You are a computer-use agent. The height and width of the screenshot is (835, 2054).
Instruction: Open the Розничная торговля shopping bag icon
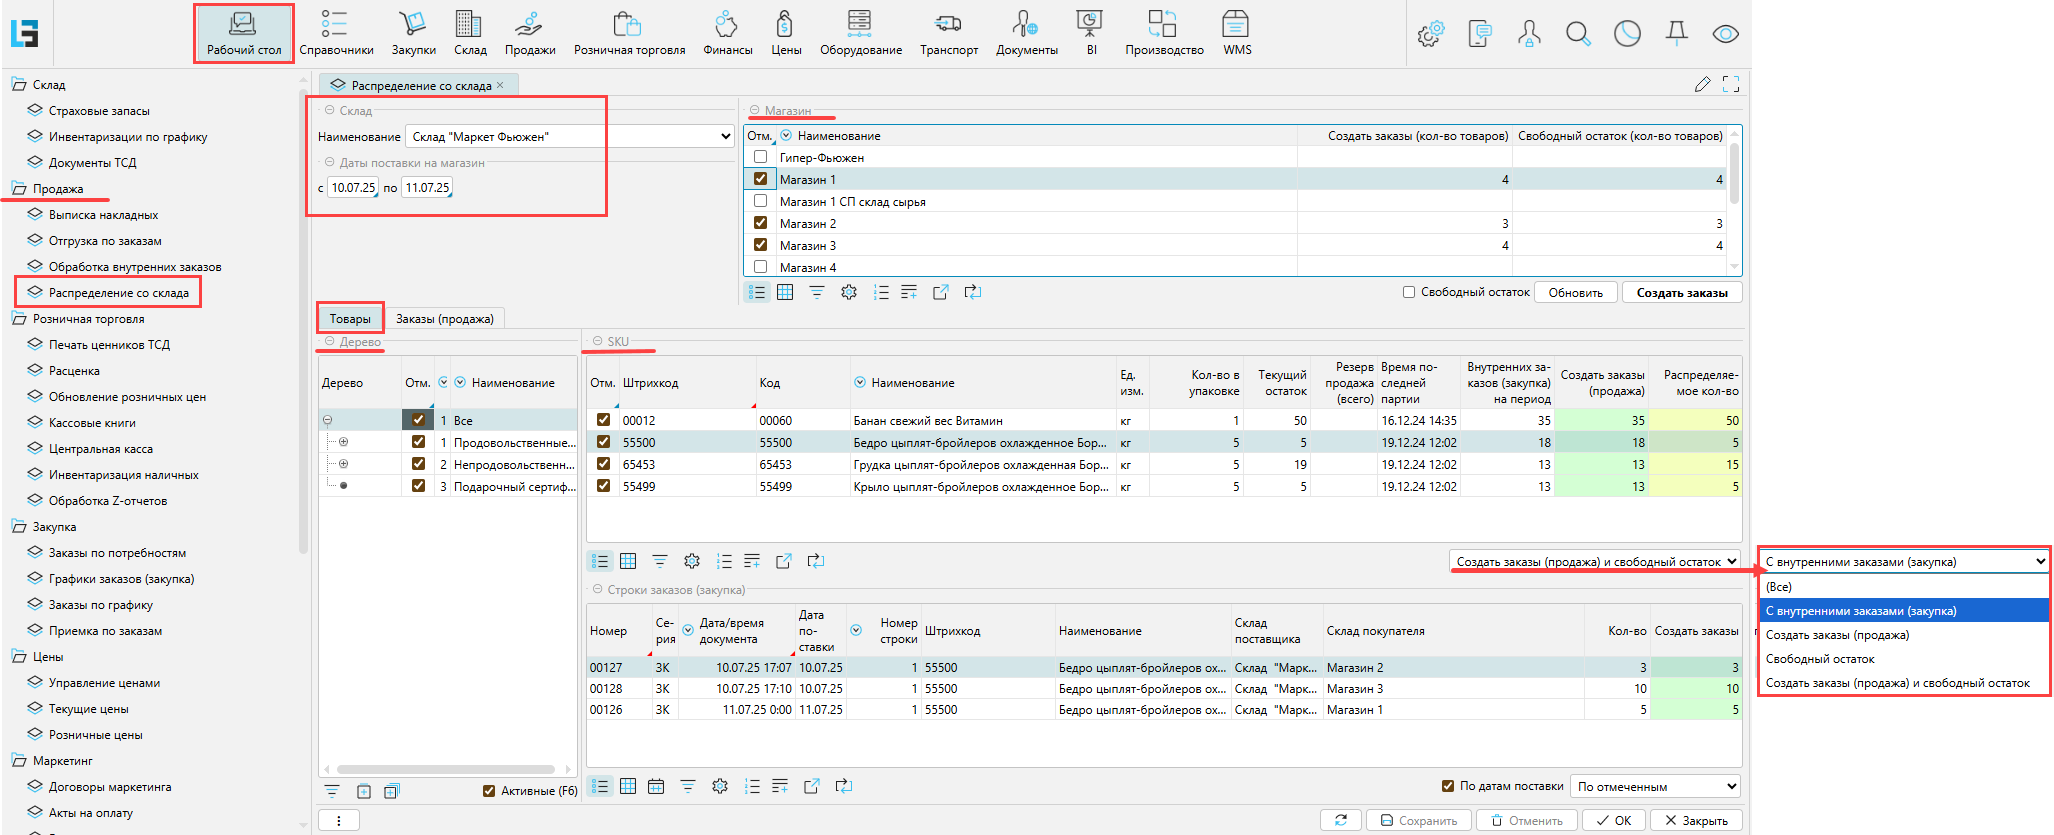point(628,24)
